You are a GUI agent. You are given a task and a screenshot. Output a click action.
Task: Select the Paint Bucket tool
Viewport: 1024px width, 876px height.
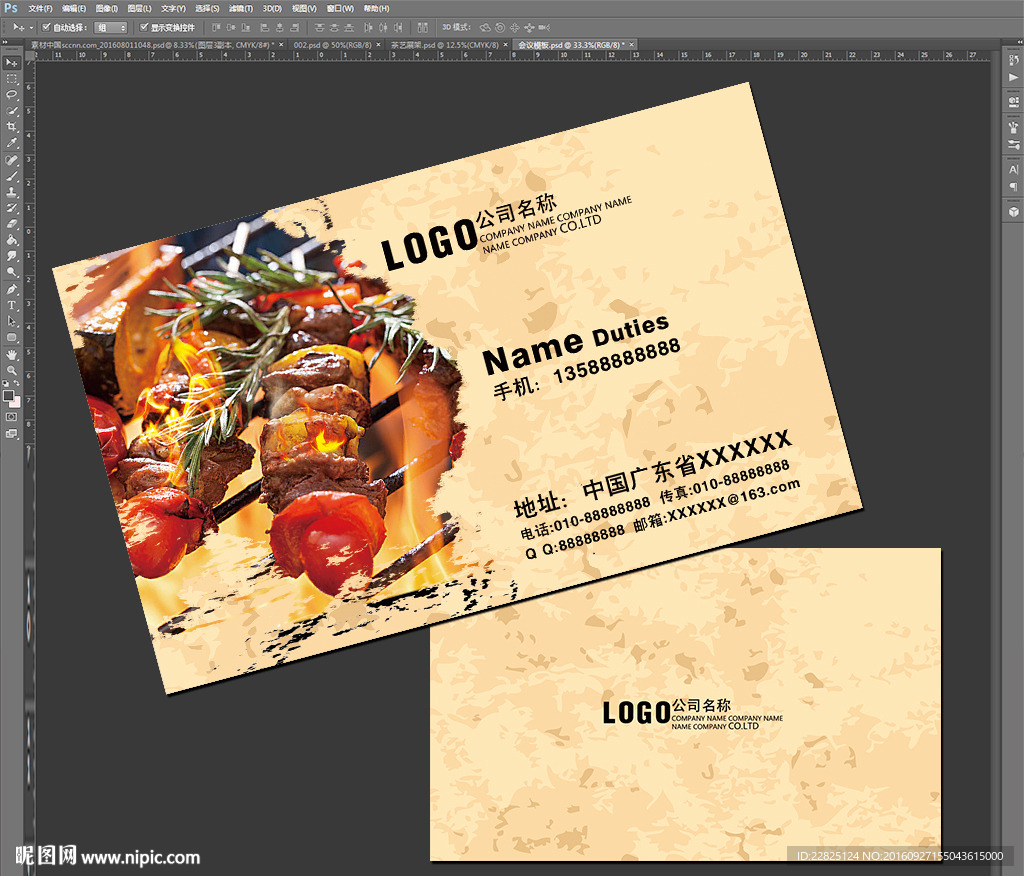tap(11, 240)
